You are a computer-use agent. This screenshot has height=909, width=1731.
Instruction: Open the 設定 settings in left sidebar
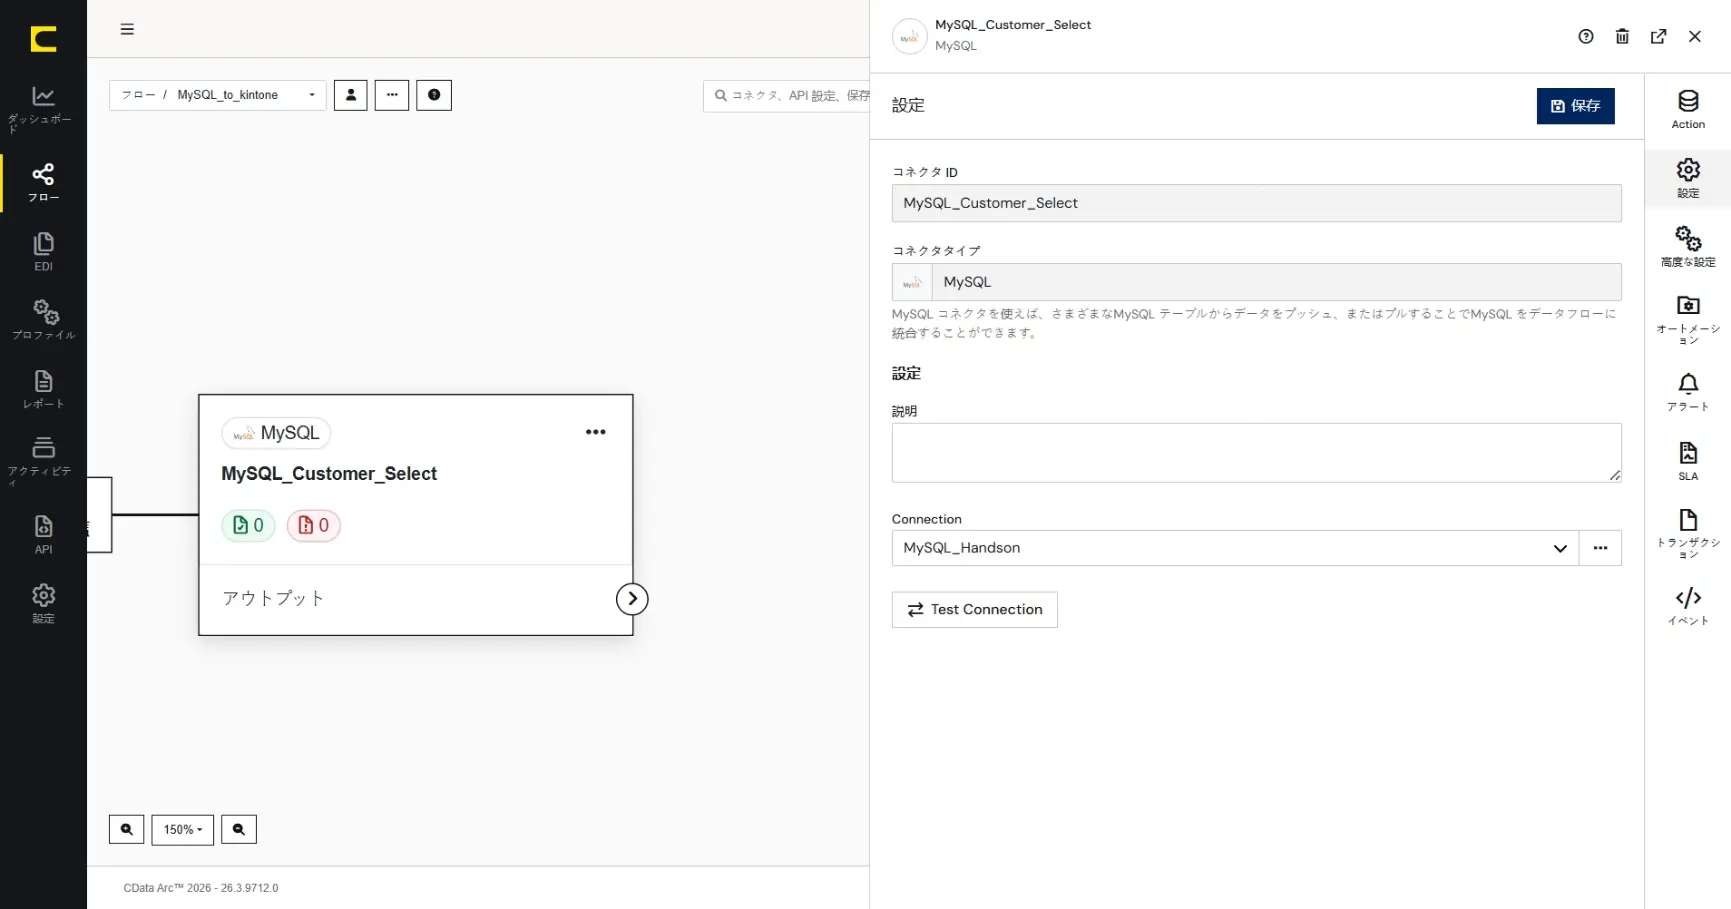coord(43,604)
